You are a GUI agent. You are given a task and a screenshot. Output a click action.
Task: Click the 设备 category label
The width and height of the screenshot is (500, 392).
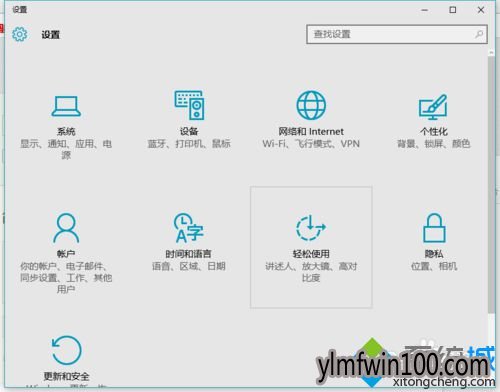click(189, 131)
